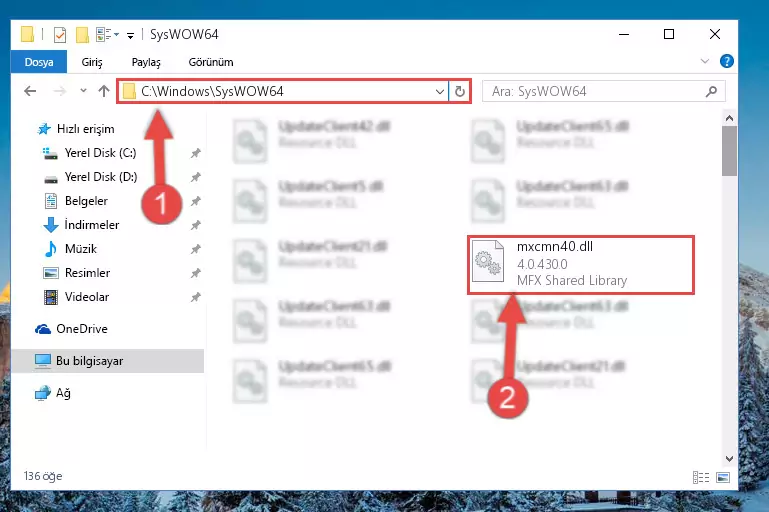The height and width of the screenshot is (512, 769).
Task: Click the pin icon beside Resimler
Action: [196, 273]
